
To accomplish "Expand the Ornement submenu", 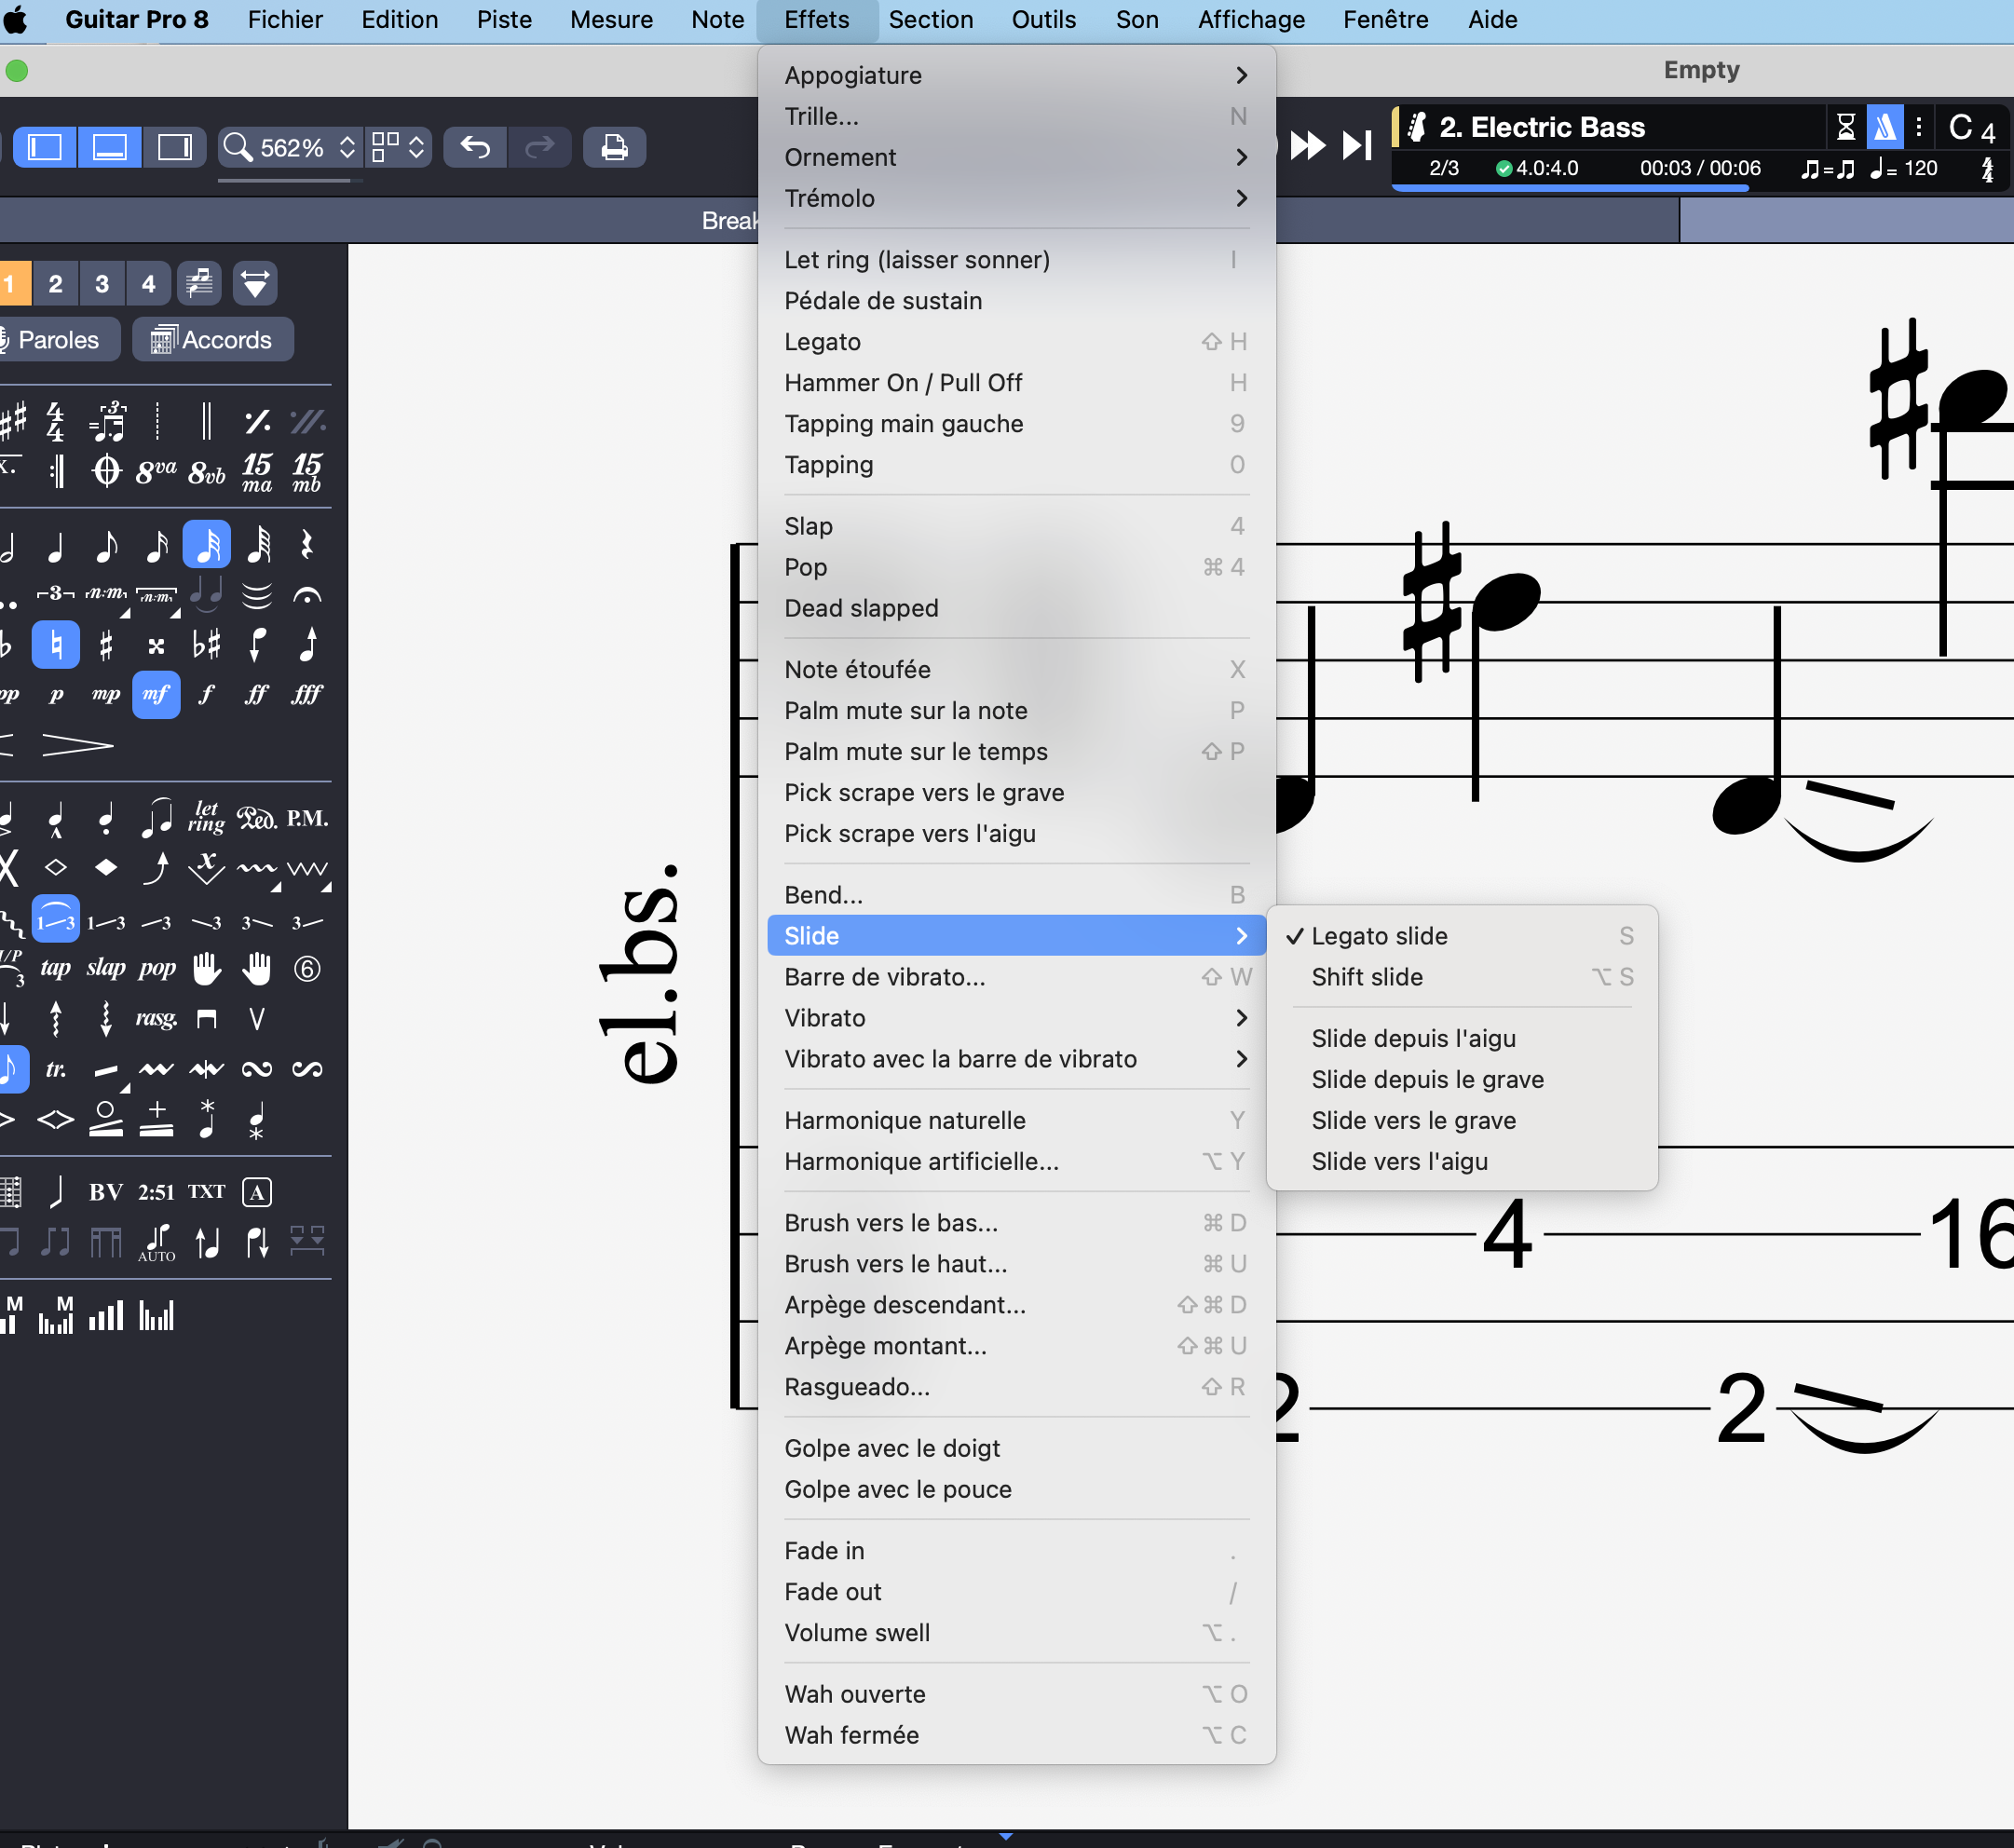I will pos(1016,157).
